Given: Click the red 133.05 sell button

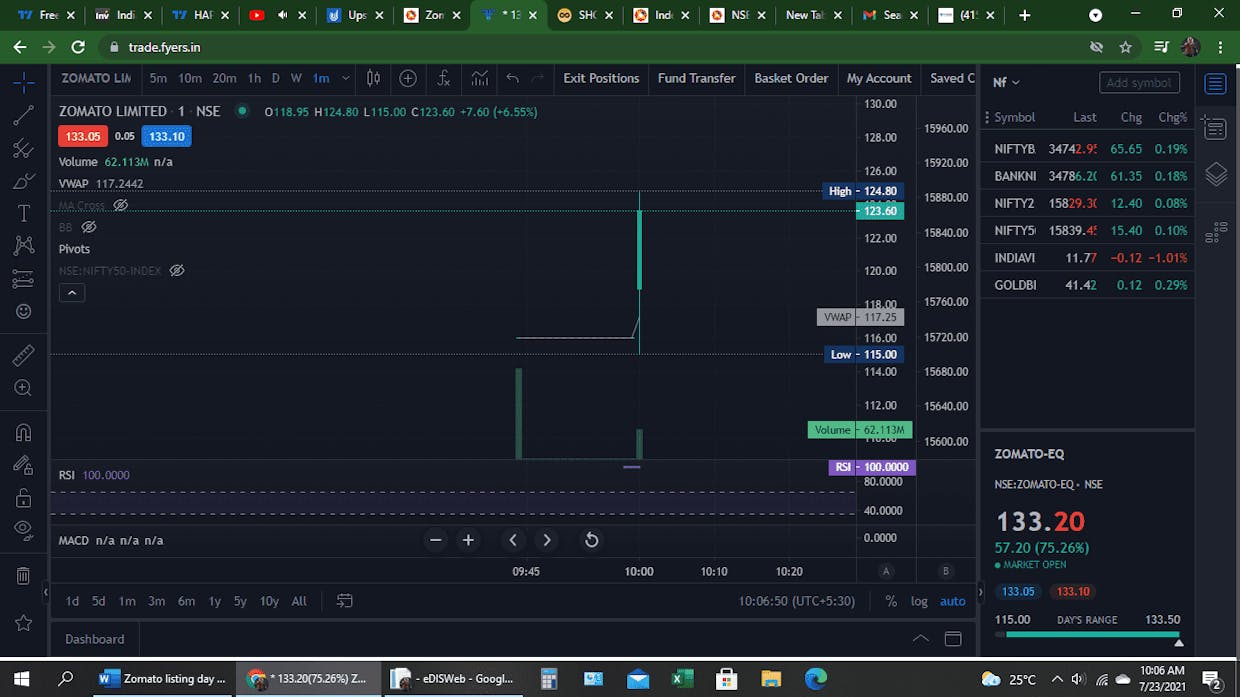Looking at the screenshot, I should [x=82, y=136].
